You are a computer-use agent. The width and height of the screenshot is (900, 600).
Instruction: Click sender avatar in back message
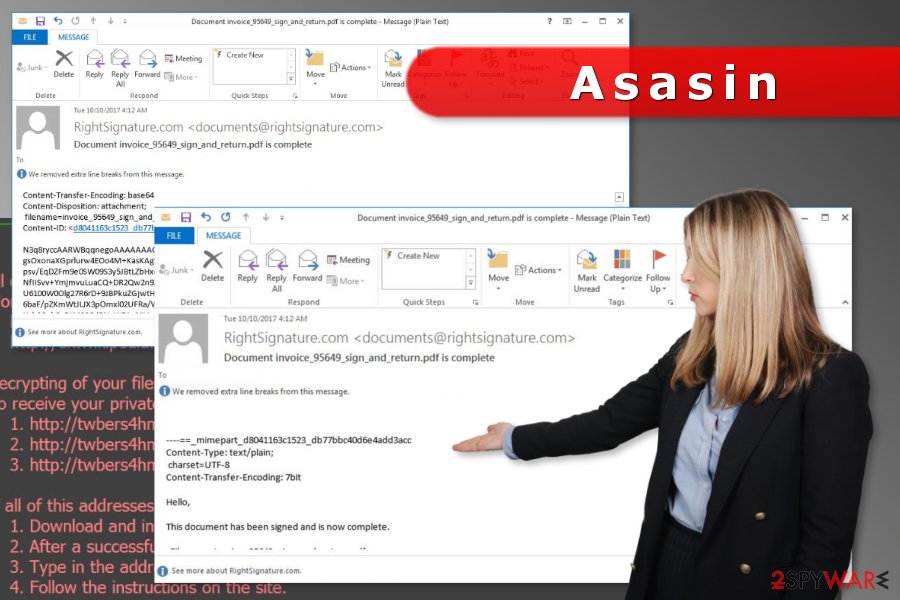pyautogui.click(x=38, y=128)
